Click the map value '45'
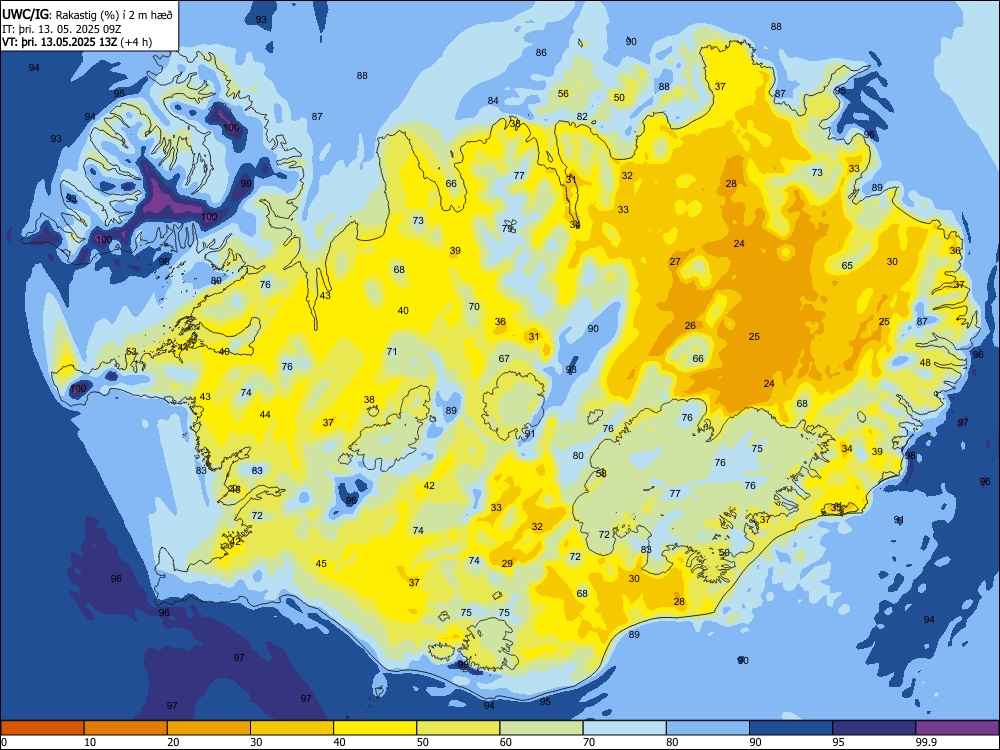 (x=321, y=563)
